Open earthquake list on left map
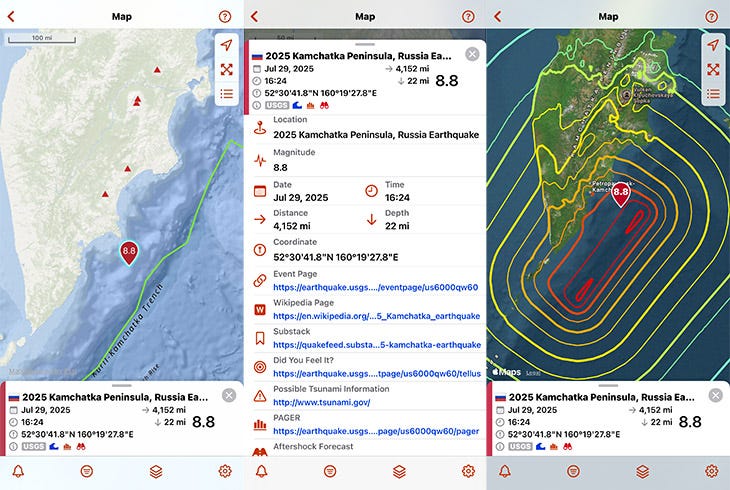Image resolution: width=730 pixels, height=490 pixels. (227, 94)
